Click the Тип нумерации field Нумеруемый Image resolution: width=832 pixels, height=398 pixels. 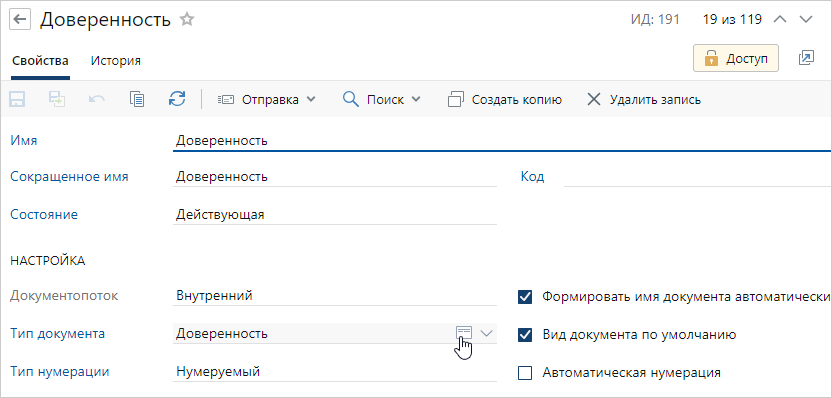tap(335, 371)
